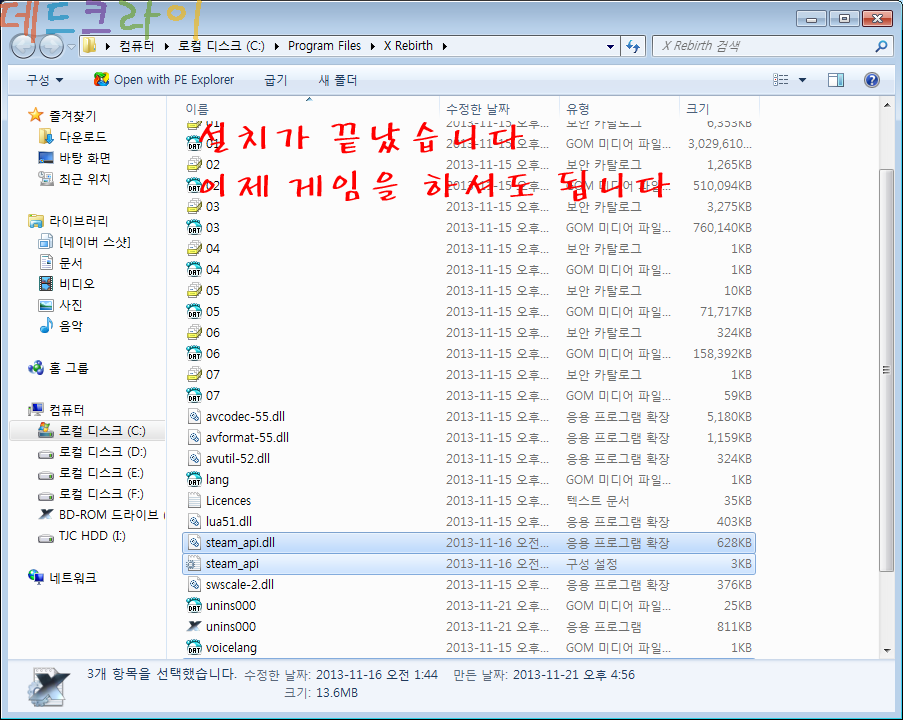Select the avutil-52.dll file
This screenshot has width=903, height=720.
point(238,458)
